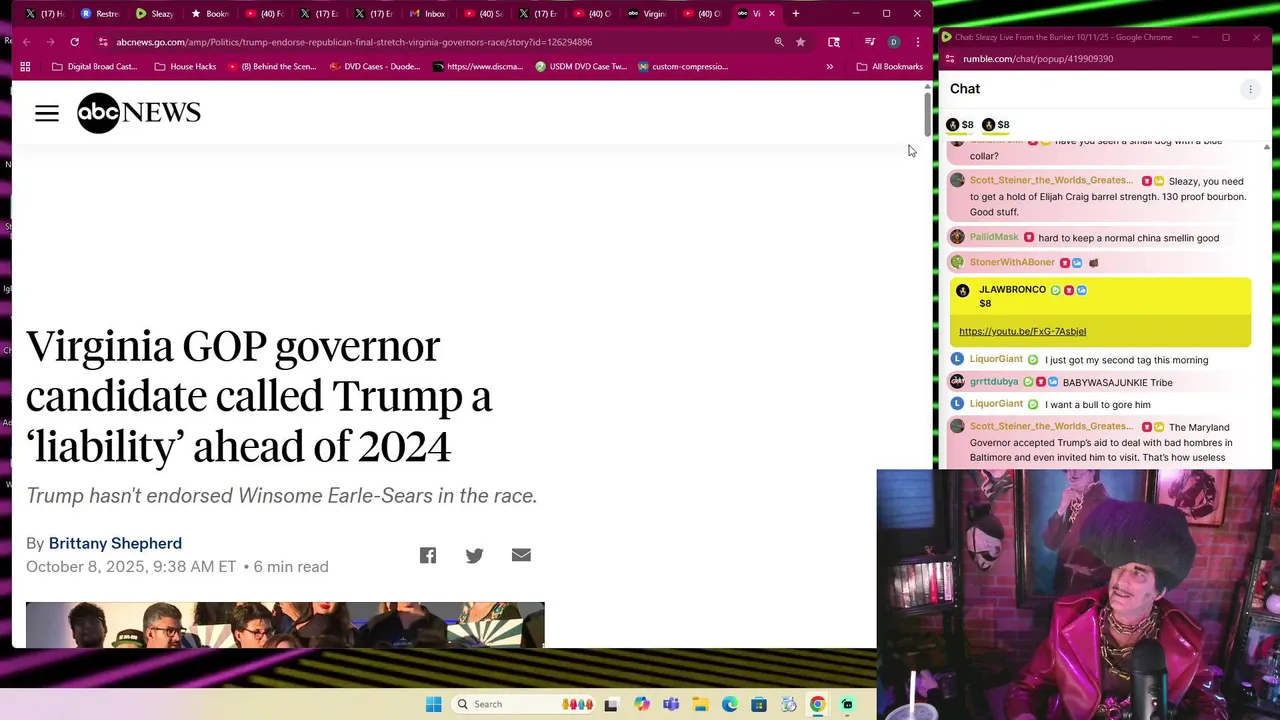This screenshot has height=720, width=1280.
Task: Show more bookmarks with the chevron
Action: tap(829, 67)
